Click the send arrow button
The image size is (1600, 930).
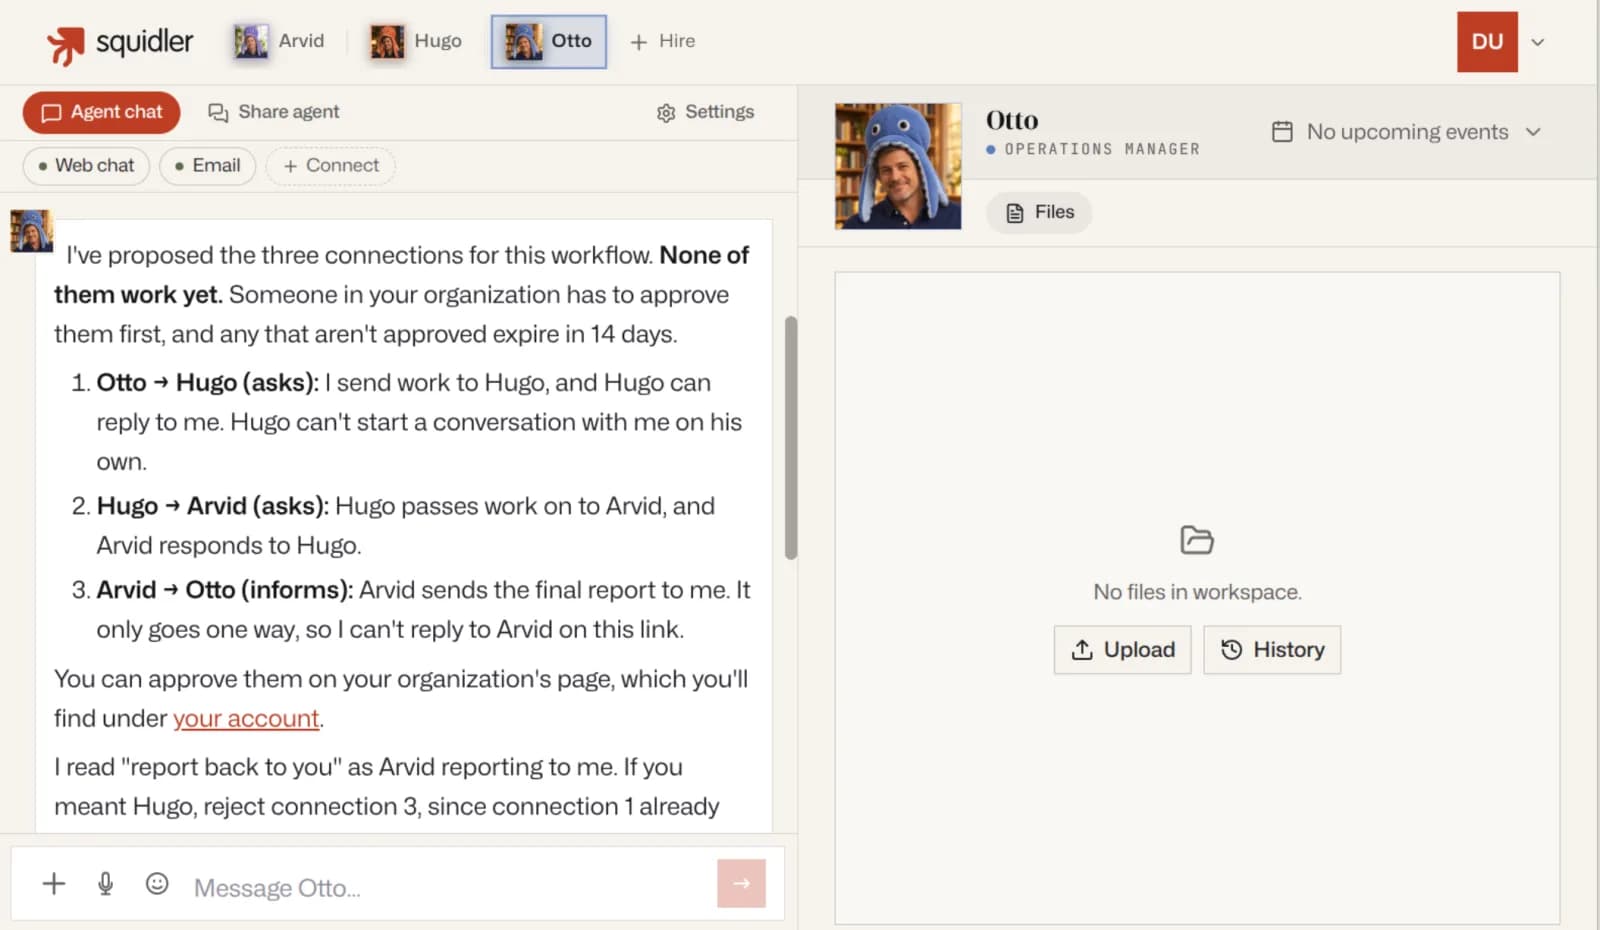point(741,883)
